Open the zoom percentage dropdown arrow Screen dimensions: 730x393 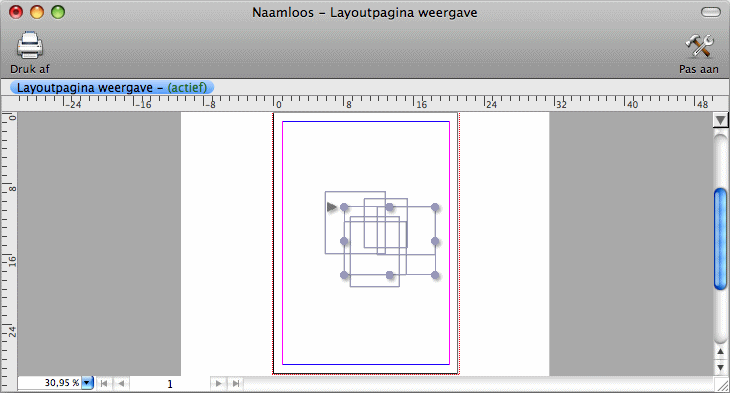click(87, 383)
